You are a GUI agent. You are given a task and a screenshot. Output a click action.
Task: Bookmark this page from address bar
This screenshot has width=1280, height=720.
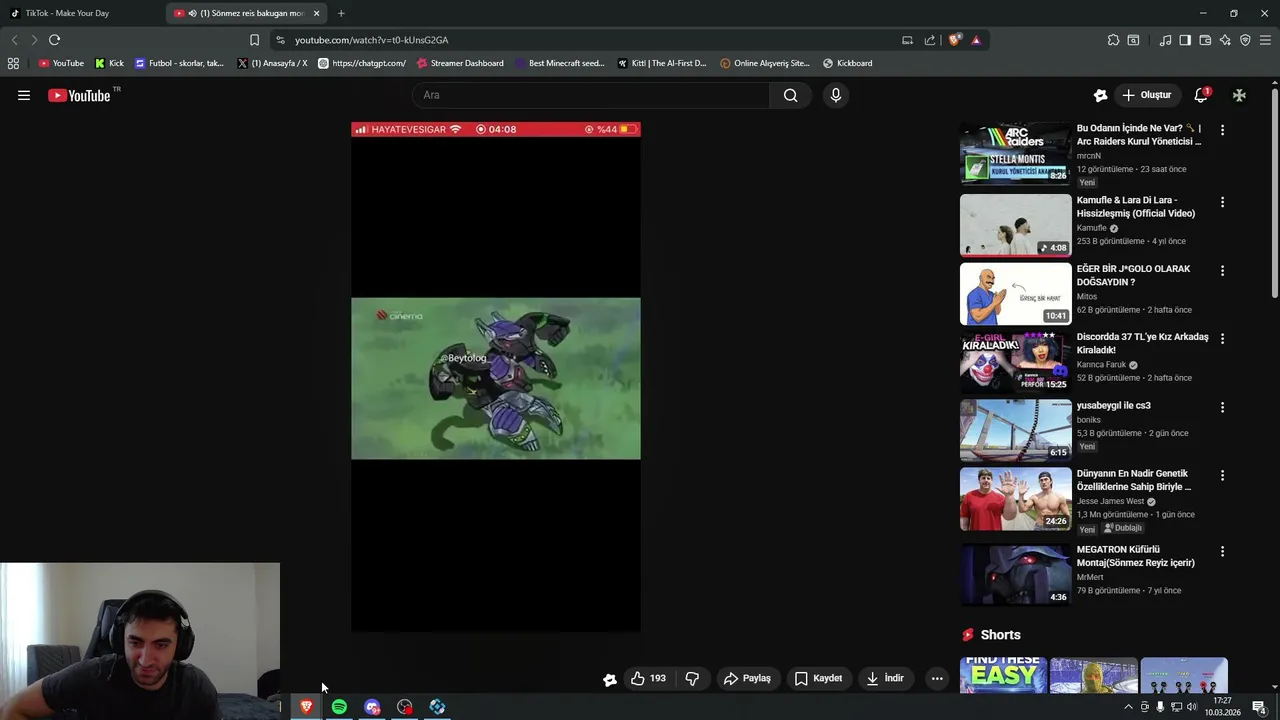(x=254, y=40)
